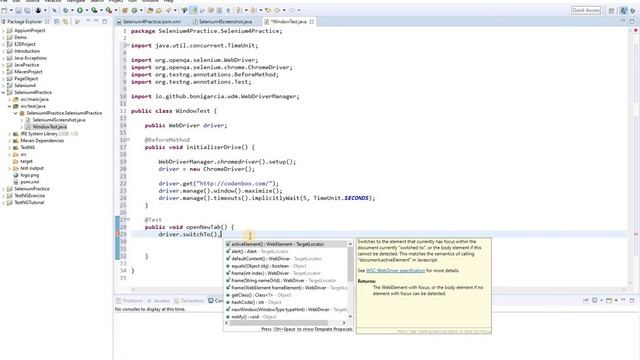640x360 pixels.
Task: Close the WindowTest.java editor tab
Action: [x=311, y=22]
